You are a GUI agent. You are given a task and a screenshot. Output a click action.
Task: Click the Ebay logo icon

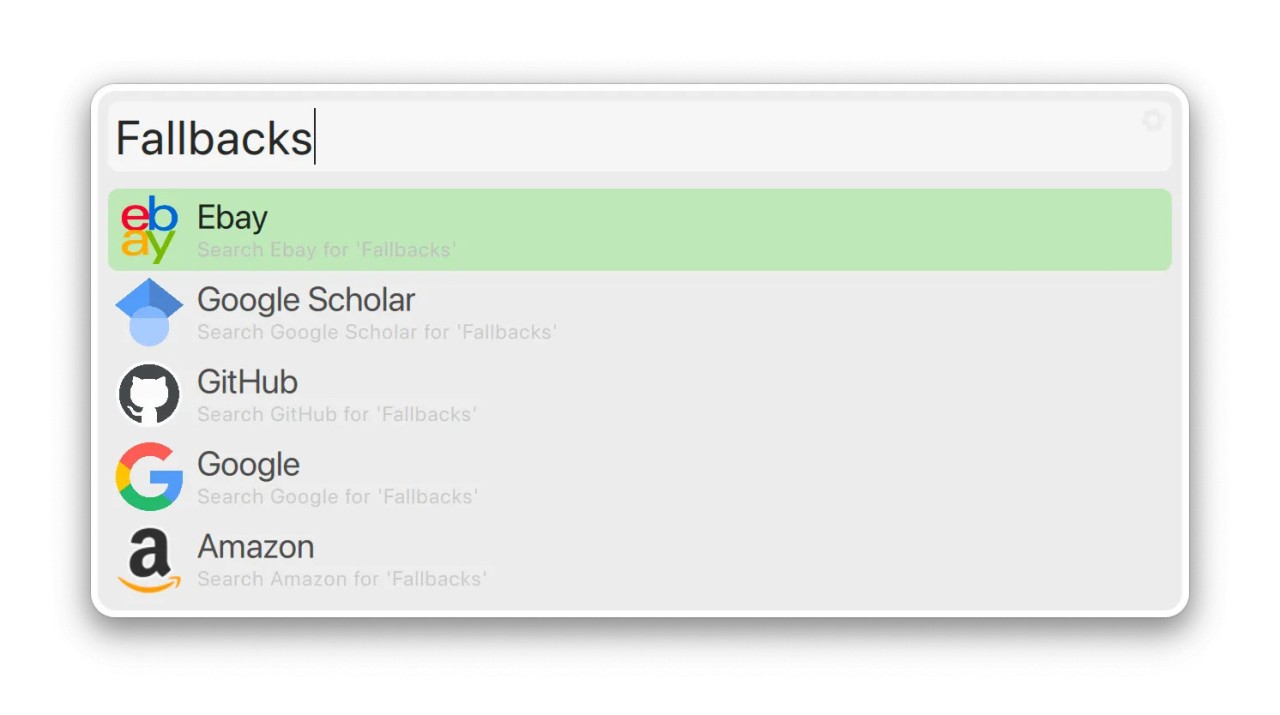click(149, 230)
